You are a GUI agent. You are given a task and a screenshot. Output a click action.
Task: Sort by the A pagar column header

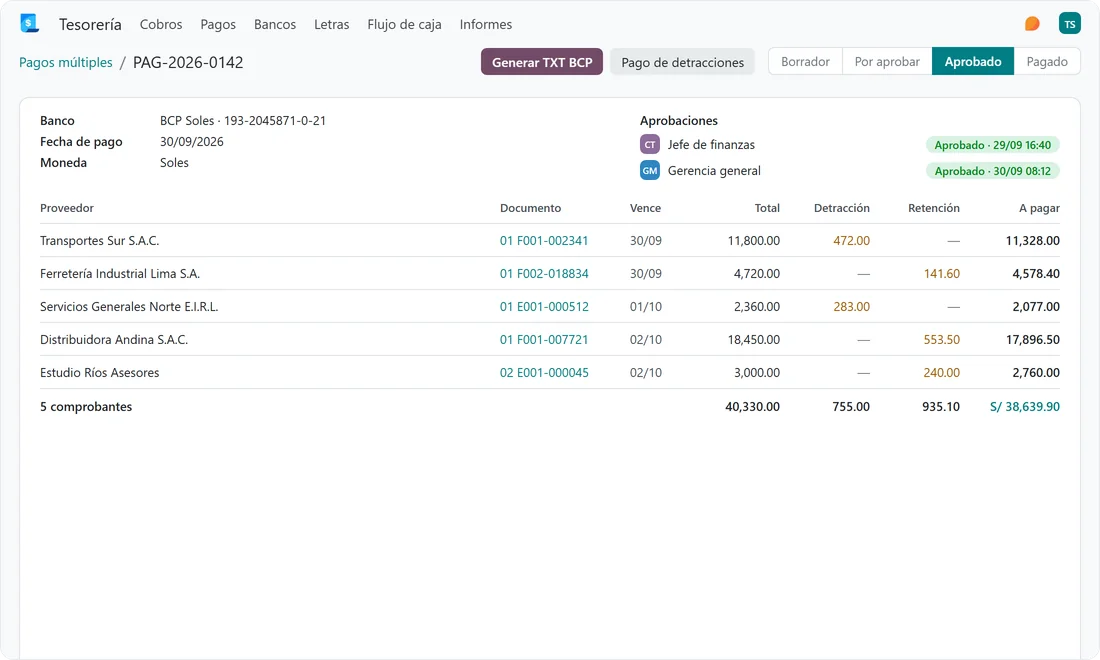click(x=1039, y=208)
